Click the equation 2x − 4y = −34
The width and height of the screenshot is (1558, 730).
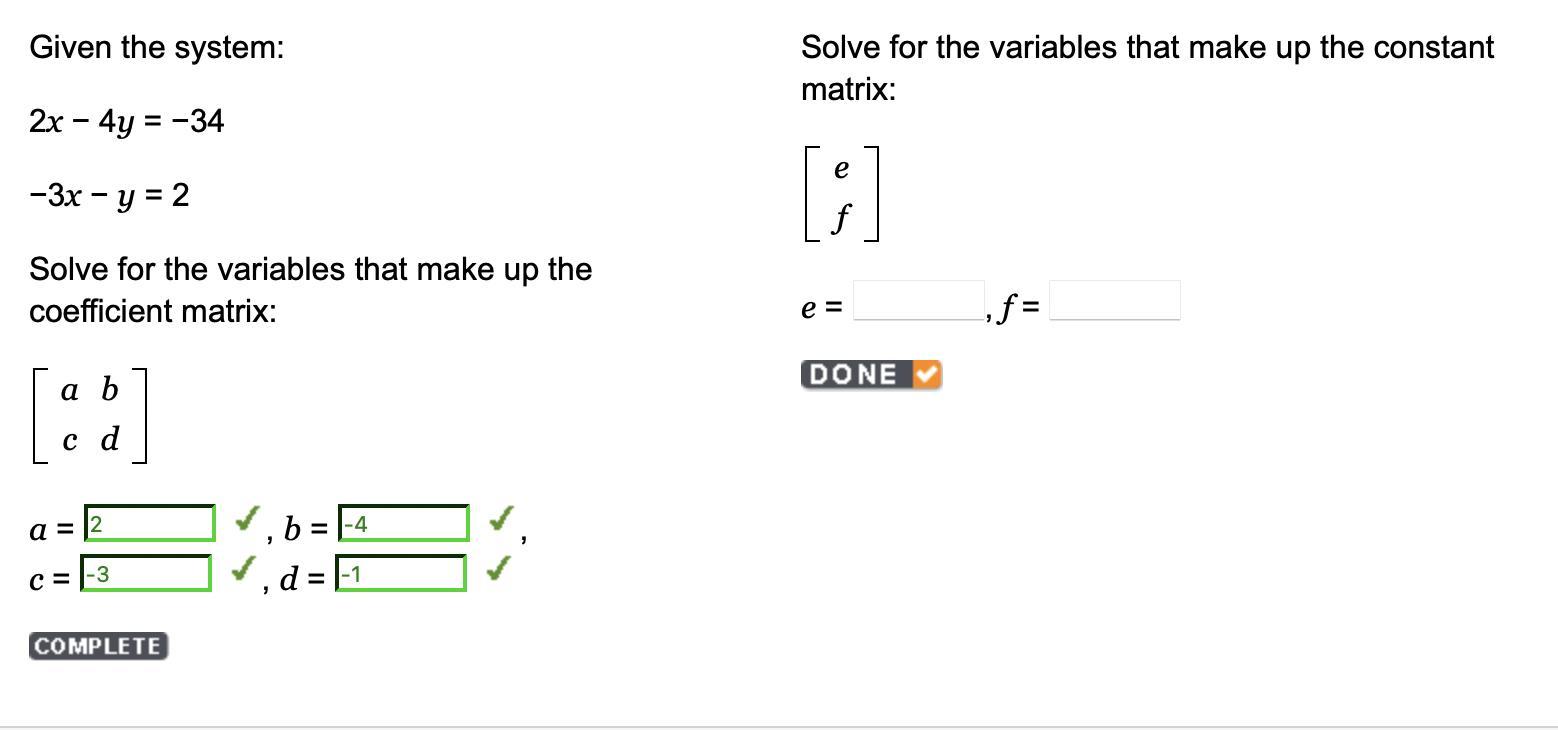[x=127, y=121]
